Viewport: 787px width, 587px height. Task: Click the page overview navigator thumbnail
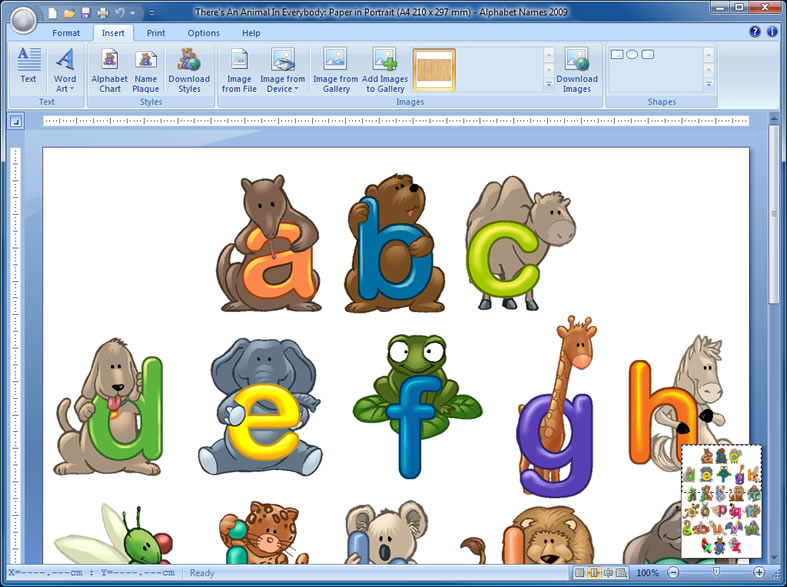click(721, 501)
